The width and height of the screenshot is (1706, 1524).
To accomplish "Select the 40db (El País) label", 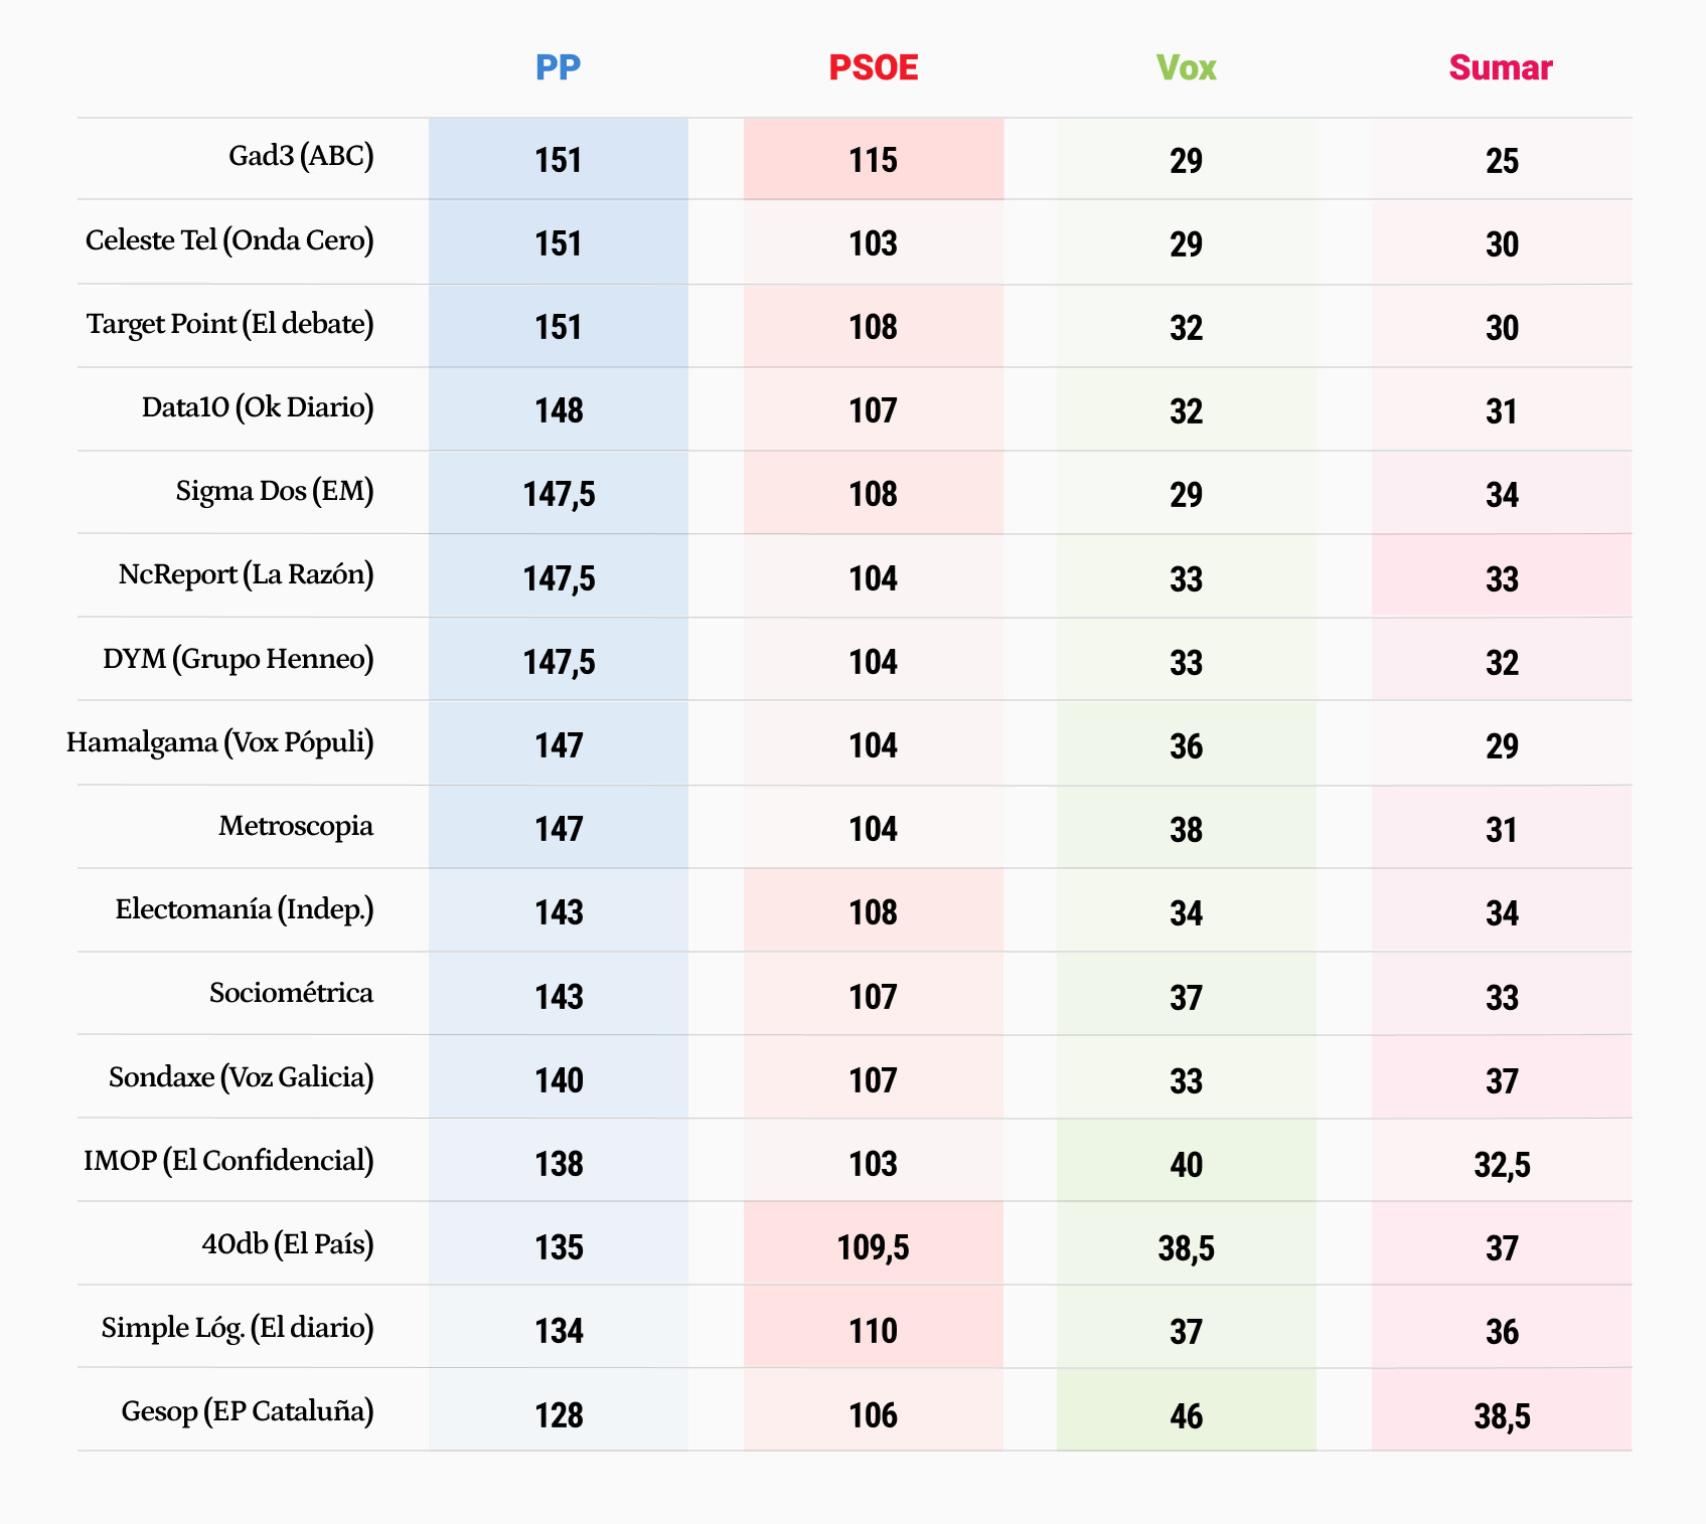I will point(287,1244).
